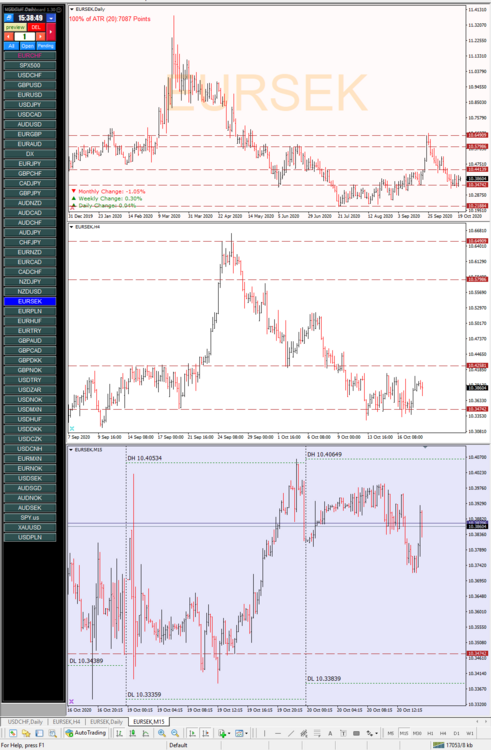Switch timeframe to H1
The image size is (491, 750).
(x=430, y=733)
